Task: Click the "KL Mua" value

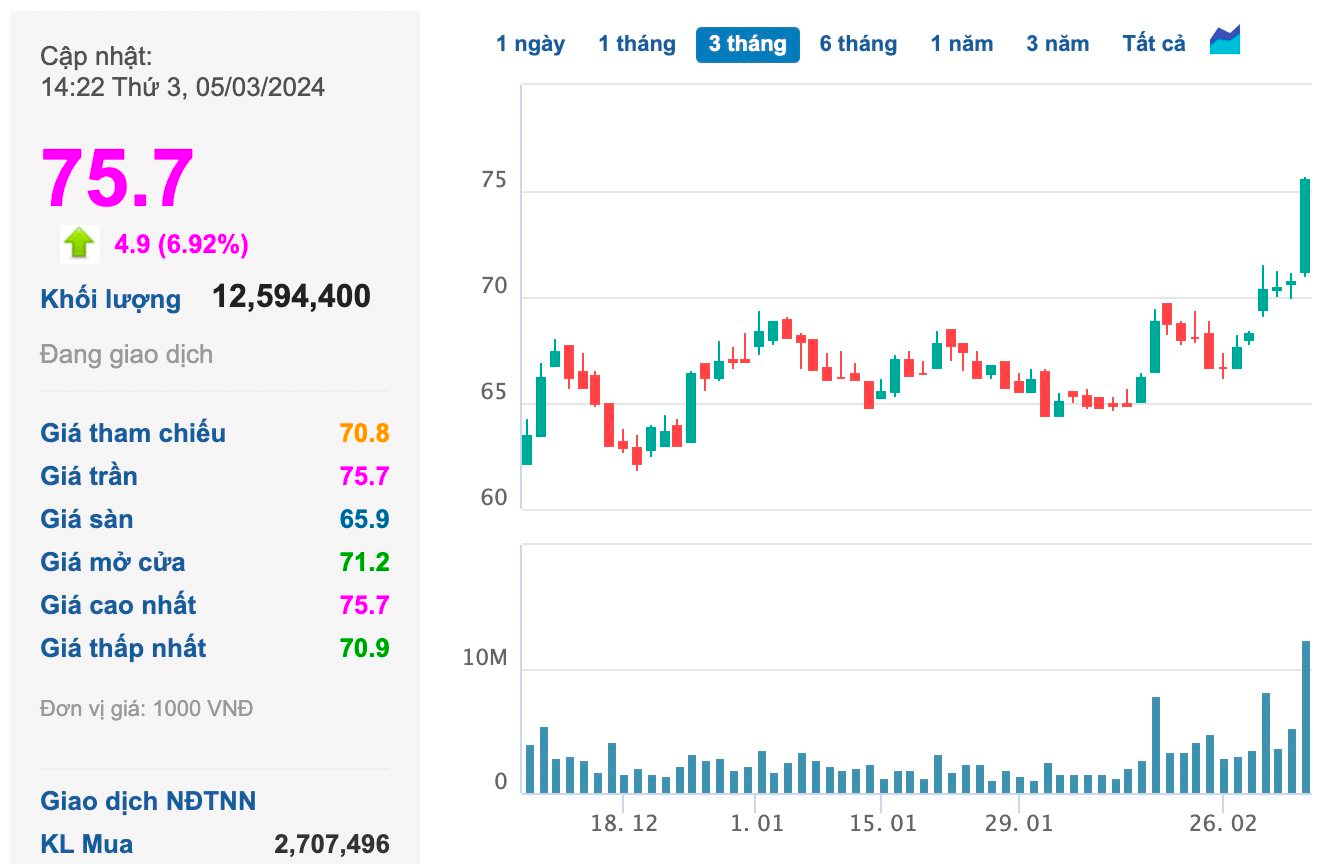Action: click(333, 843)
